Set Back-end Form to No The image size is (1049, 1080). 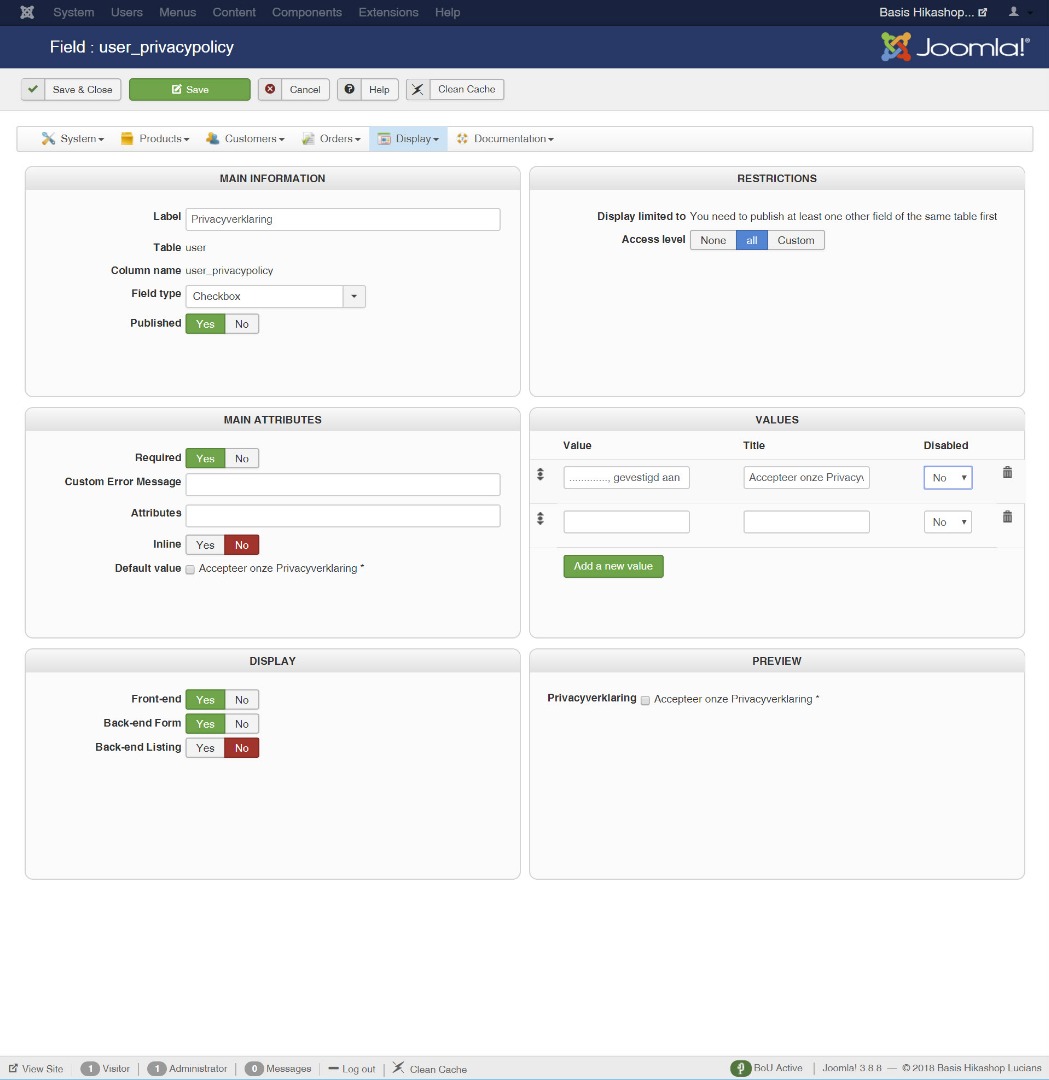[242, 724]
